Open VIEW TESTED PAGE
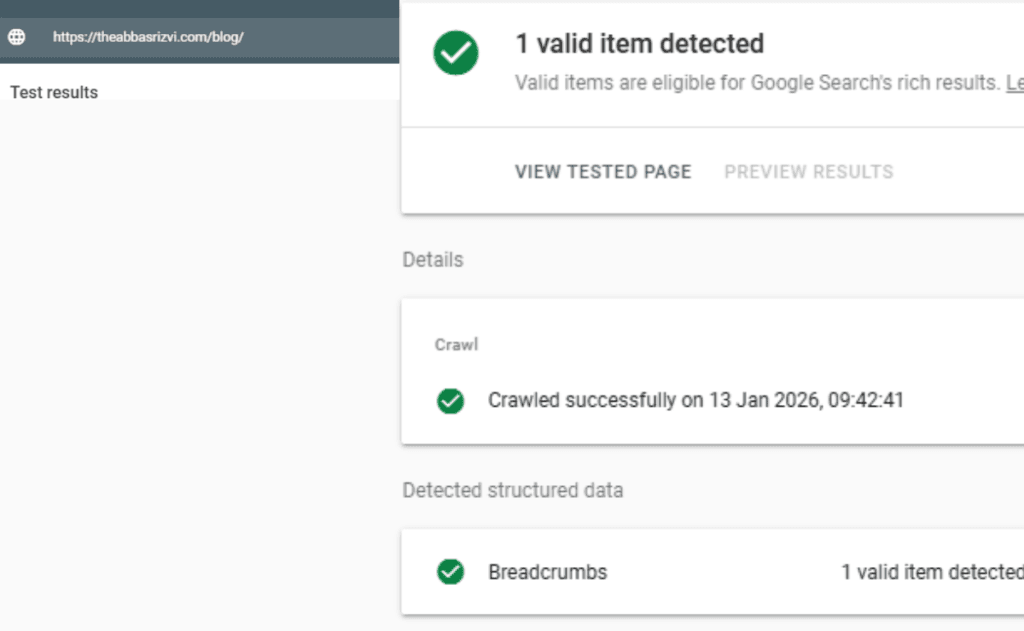 [x=602, y=171]
